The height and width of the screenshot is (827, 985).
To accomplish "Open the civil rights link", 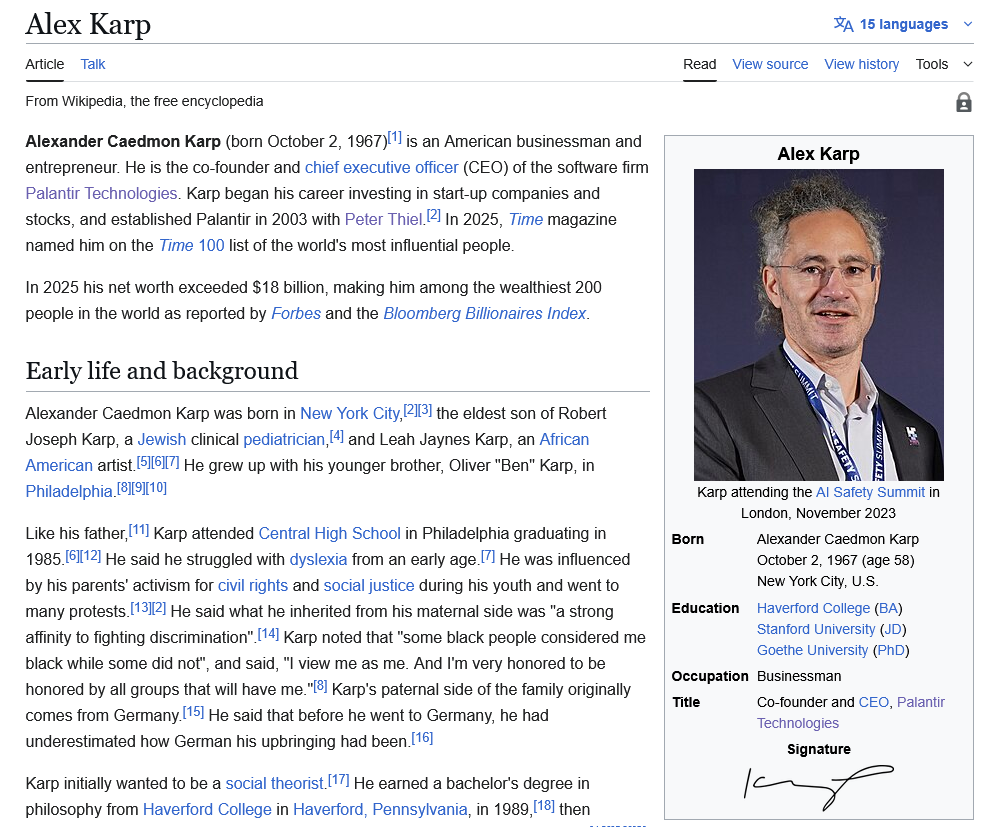I will pyautogui.click(x=253, y=586).
